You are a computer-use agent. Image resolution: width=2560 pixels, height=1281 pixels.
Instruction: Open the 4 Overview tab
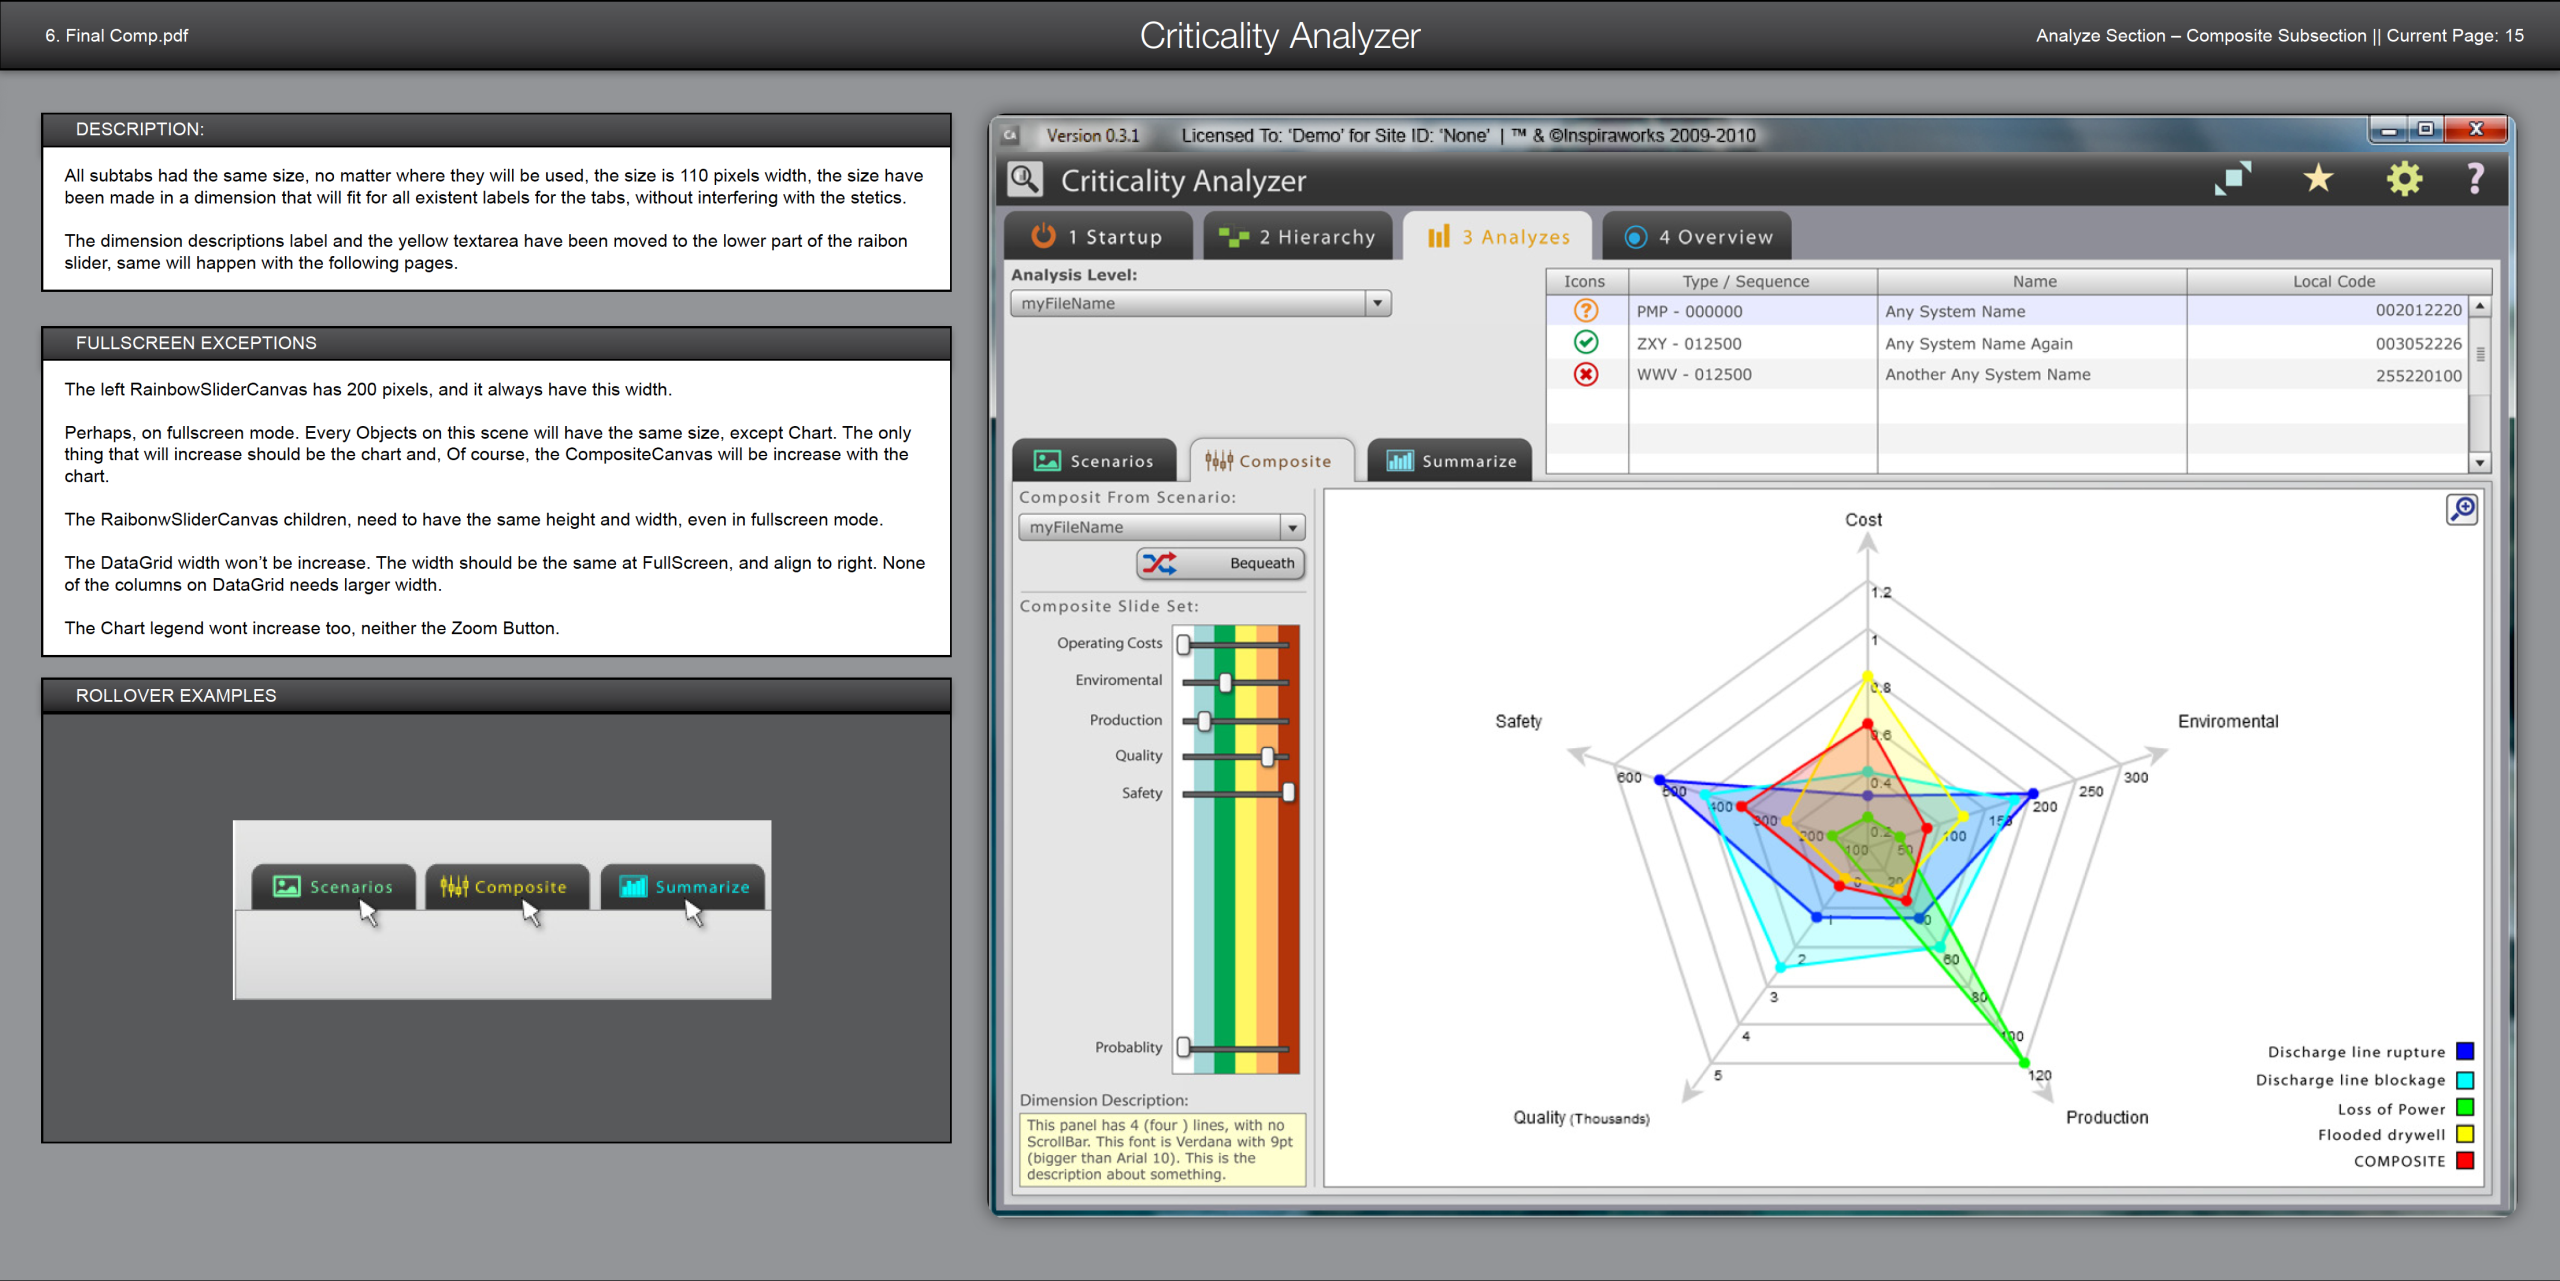(x=1696, y=237)
